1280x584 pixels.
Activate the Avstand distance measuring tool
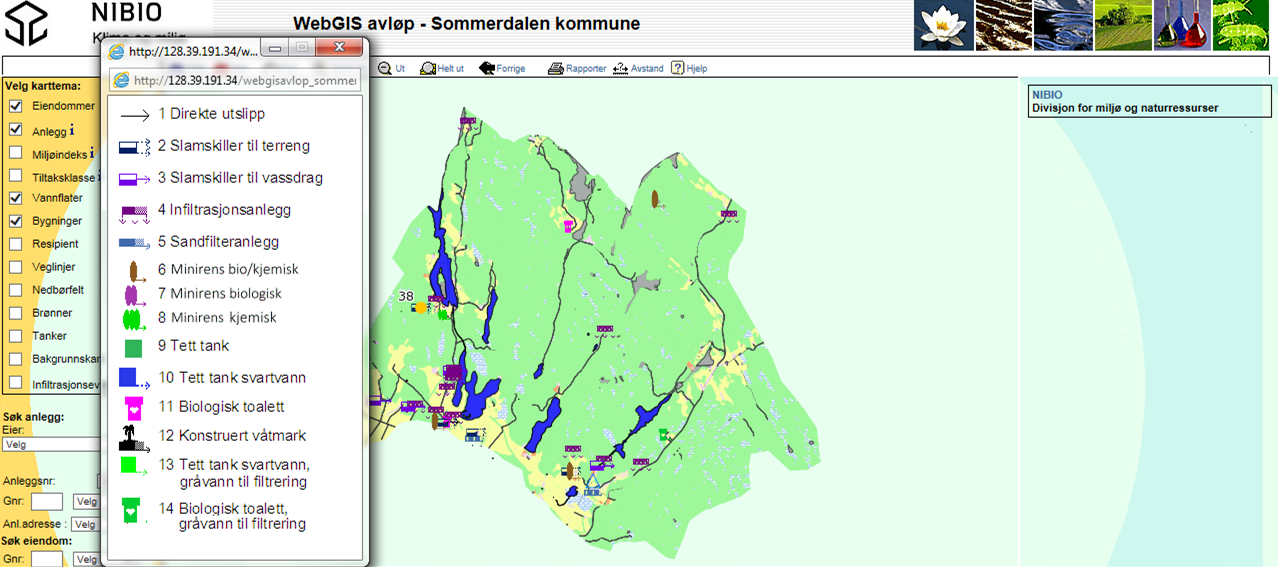pos(620,68)
